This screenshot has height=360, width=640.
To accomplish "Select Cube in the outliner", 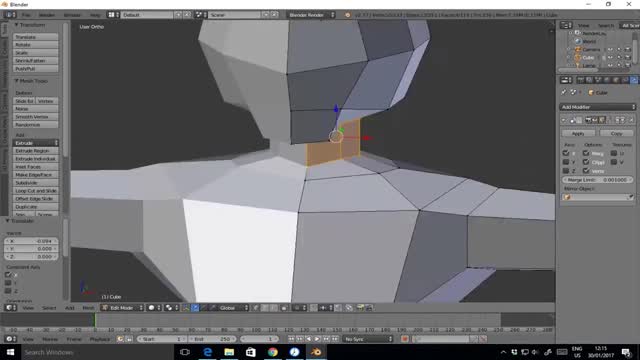I will point(588,58).
